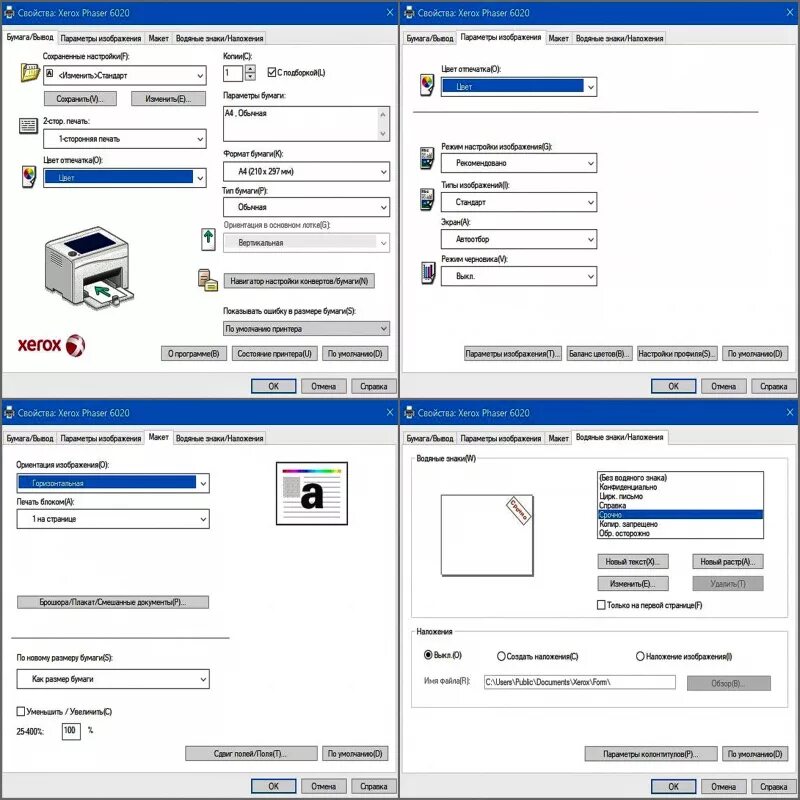Click Навигатор настройки конвертов/бумаги button
The height and width of the screenshot is (800, 800).
pos(299,281)
